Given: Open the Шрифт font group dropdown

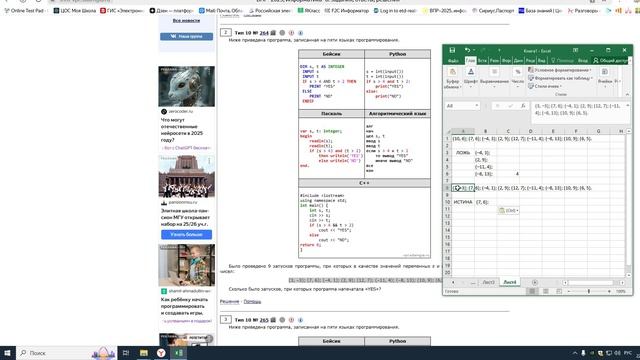Looking at the screenshot, I should pyautogui.click(x=471, y=77).
